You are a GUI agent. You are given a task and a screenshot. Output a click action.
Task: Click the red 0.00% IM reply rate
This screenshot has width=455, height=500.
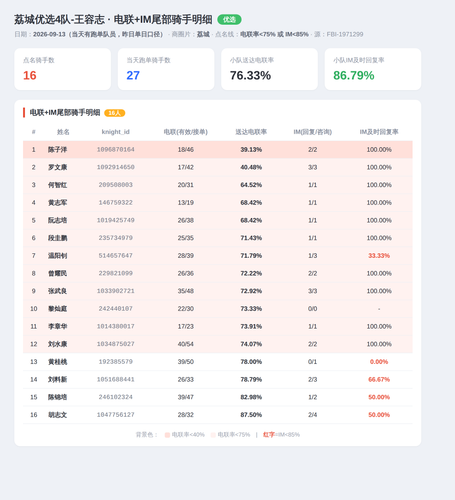coord(379,362)
